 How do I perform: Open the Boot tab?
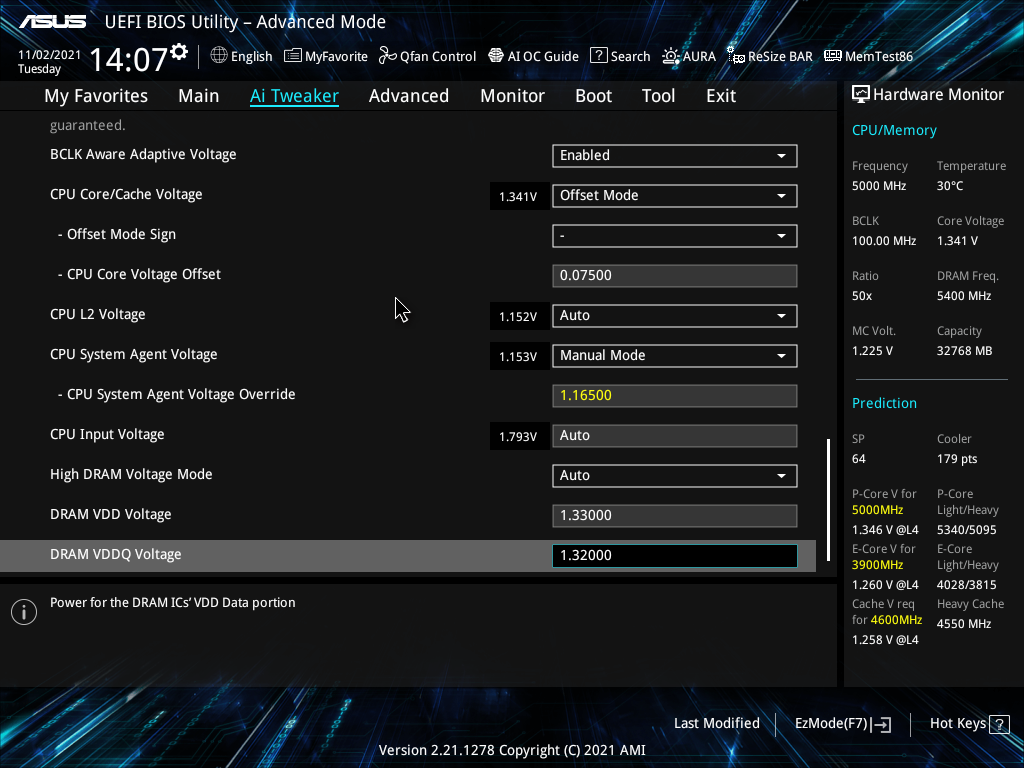594,96
